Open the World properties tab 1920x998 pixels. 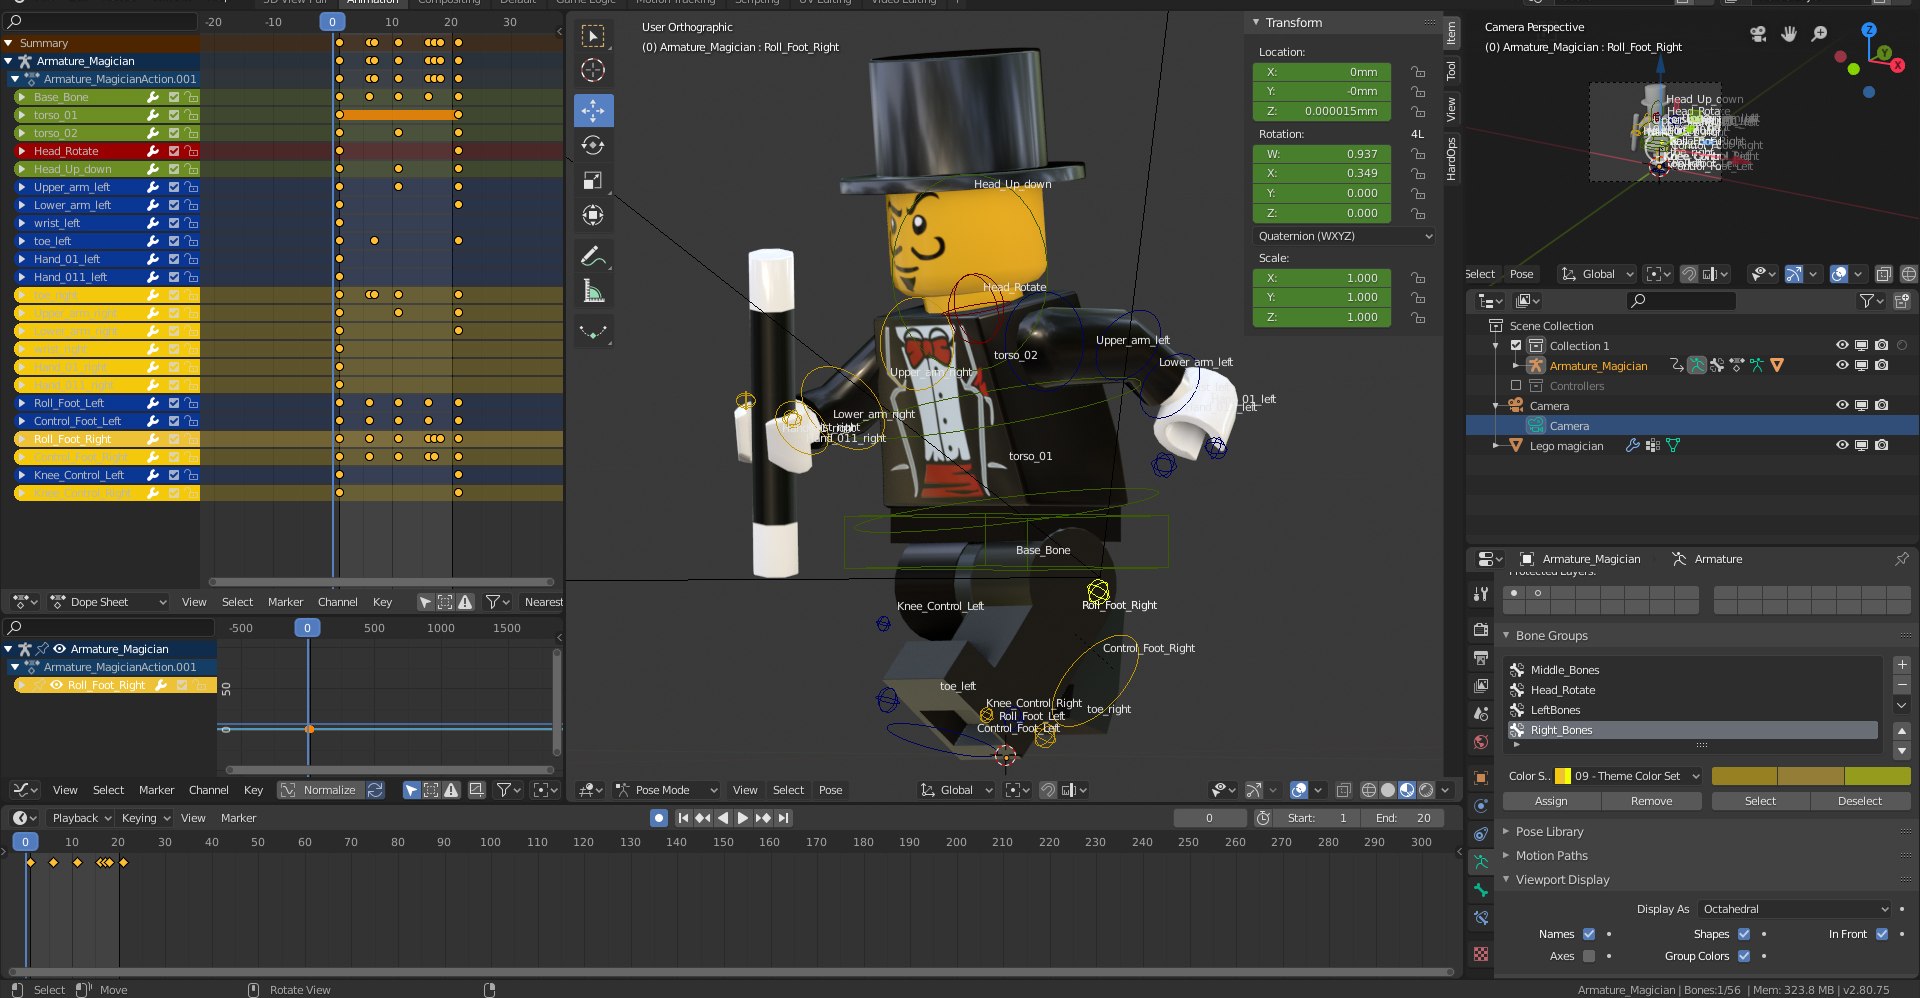pyautogui.click(x=1481, y=742)
